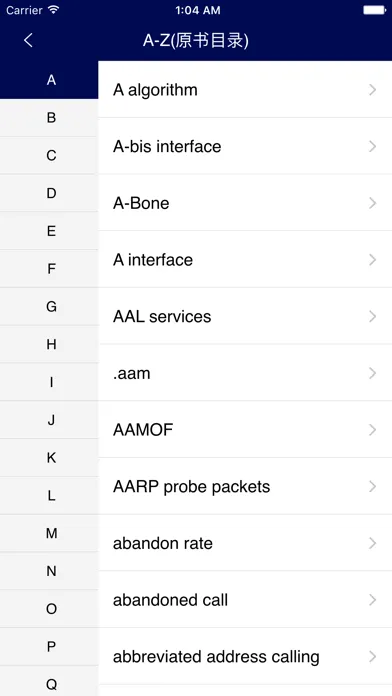Tap the Wi-Fi icon in status bar

(54, 10)
